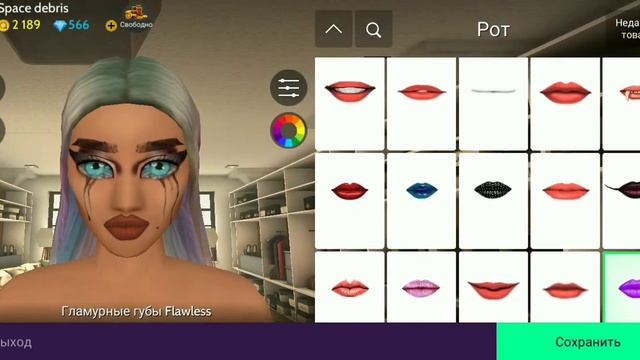Image resolution: width=640 pixels, height=360 pixels.
Task: Pick the wide red smirk mouth
Action: click(493, 287)
